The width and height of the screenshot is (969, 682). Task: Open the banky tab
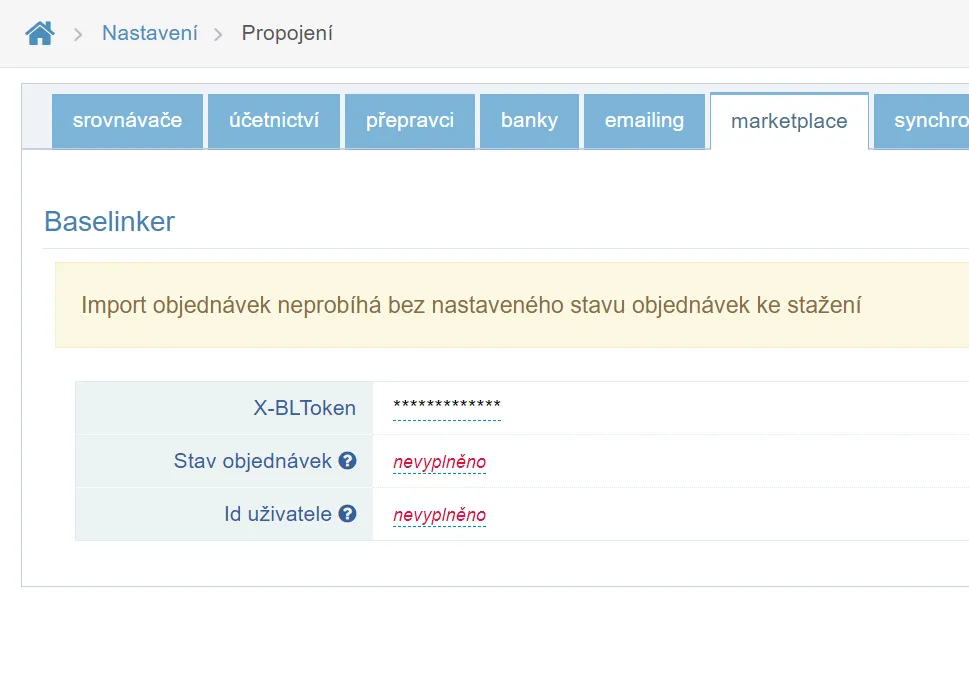[x=529, y=121]
